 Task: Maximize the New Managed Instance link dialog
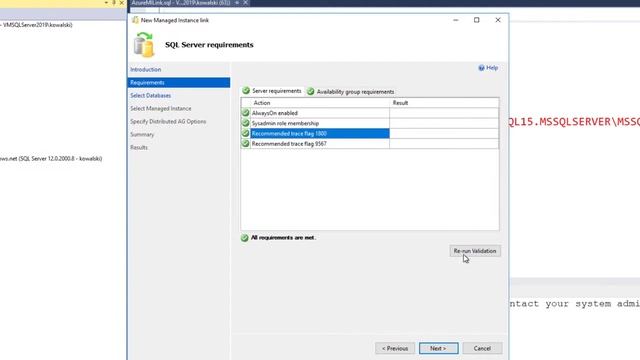476,20
